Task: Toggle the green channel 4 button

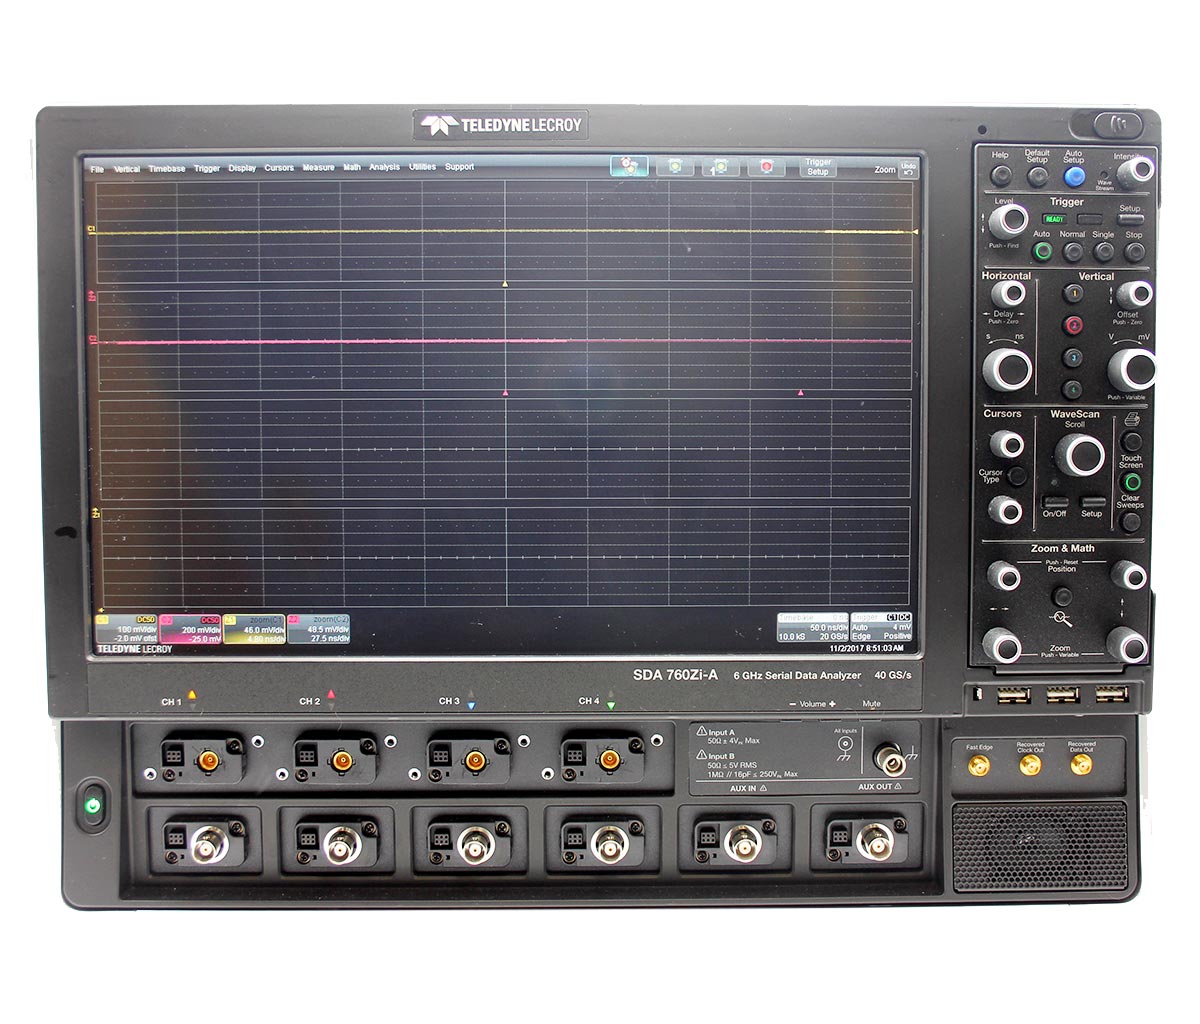Action: (1074, 390)
